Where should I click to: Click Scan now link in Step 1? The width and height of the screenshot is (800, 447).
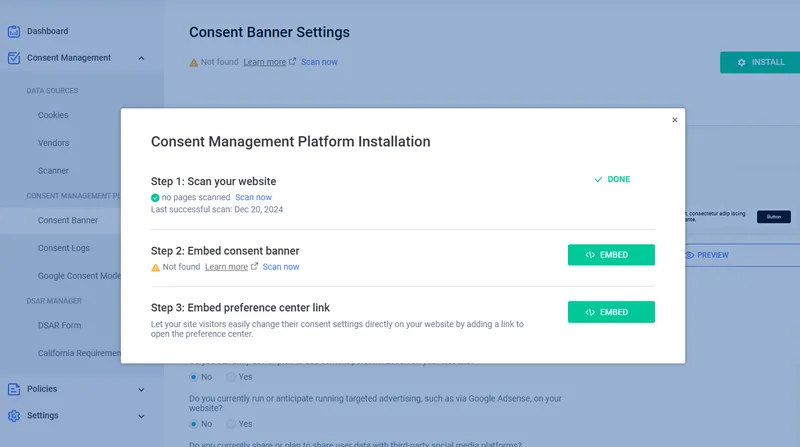tap(253, 197)
